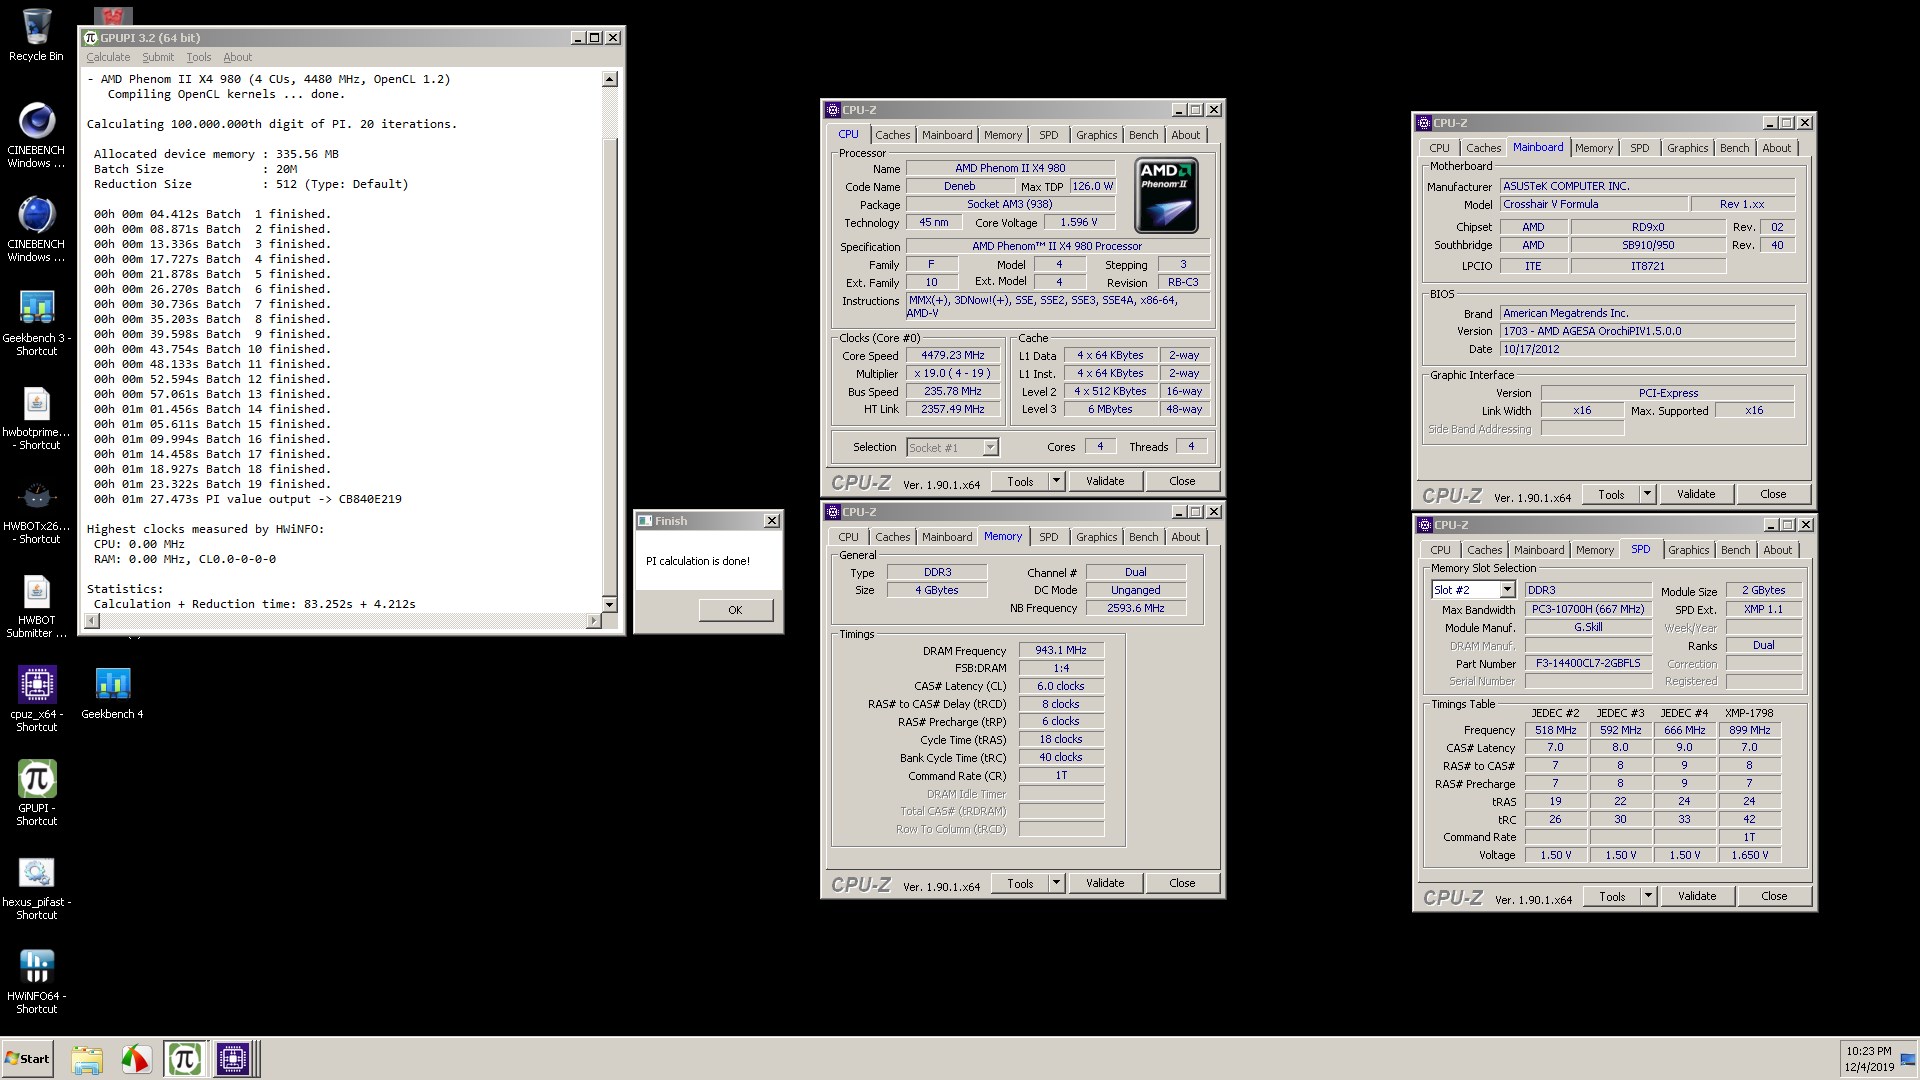Image resolution: width=1920 pixels, height=1080 pixels.
Task: Open the Start menu
Action: 28,1059
